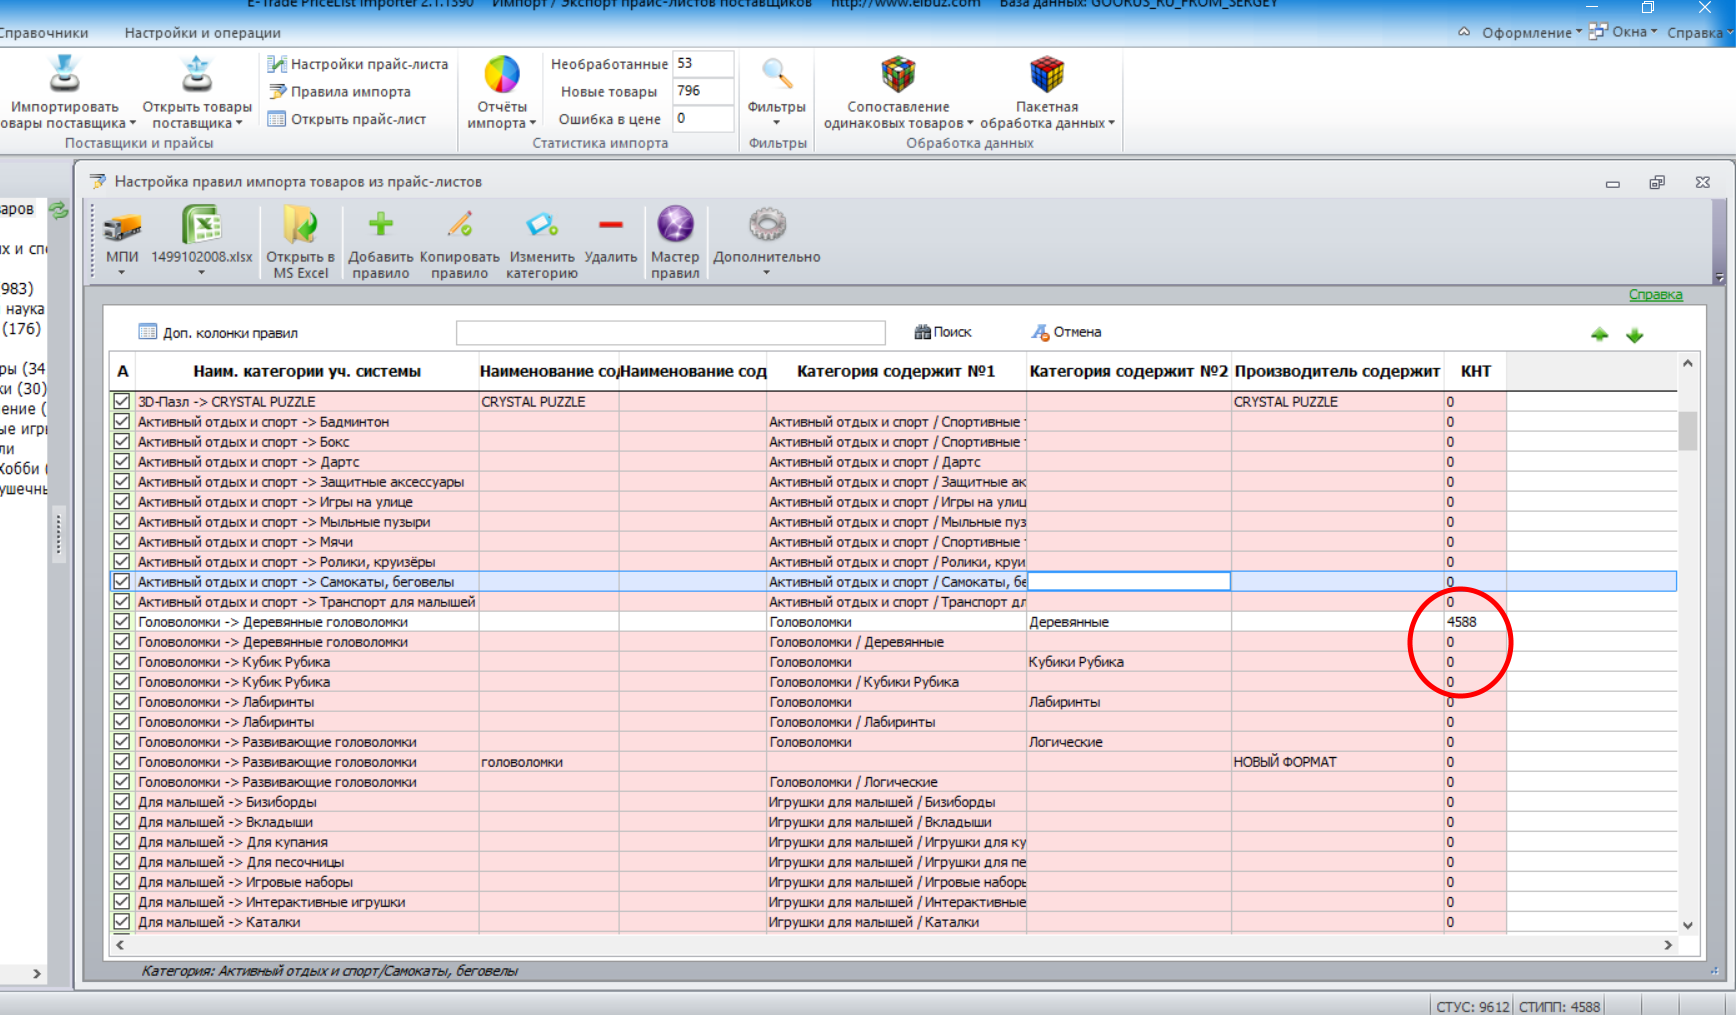1736x1015 pixels.
Task: Click the vertical scrollbar down arrow
Action: [1688, 925]
